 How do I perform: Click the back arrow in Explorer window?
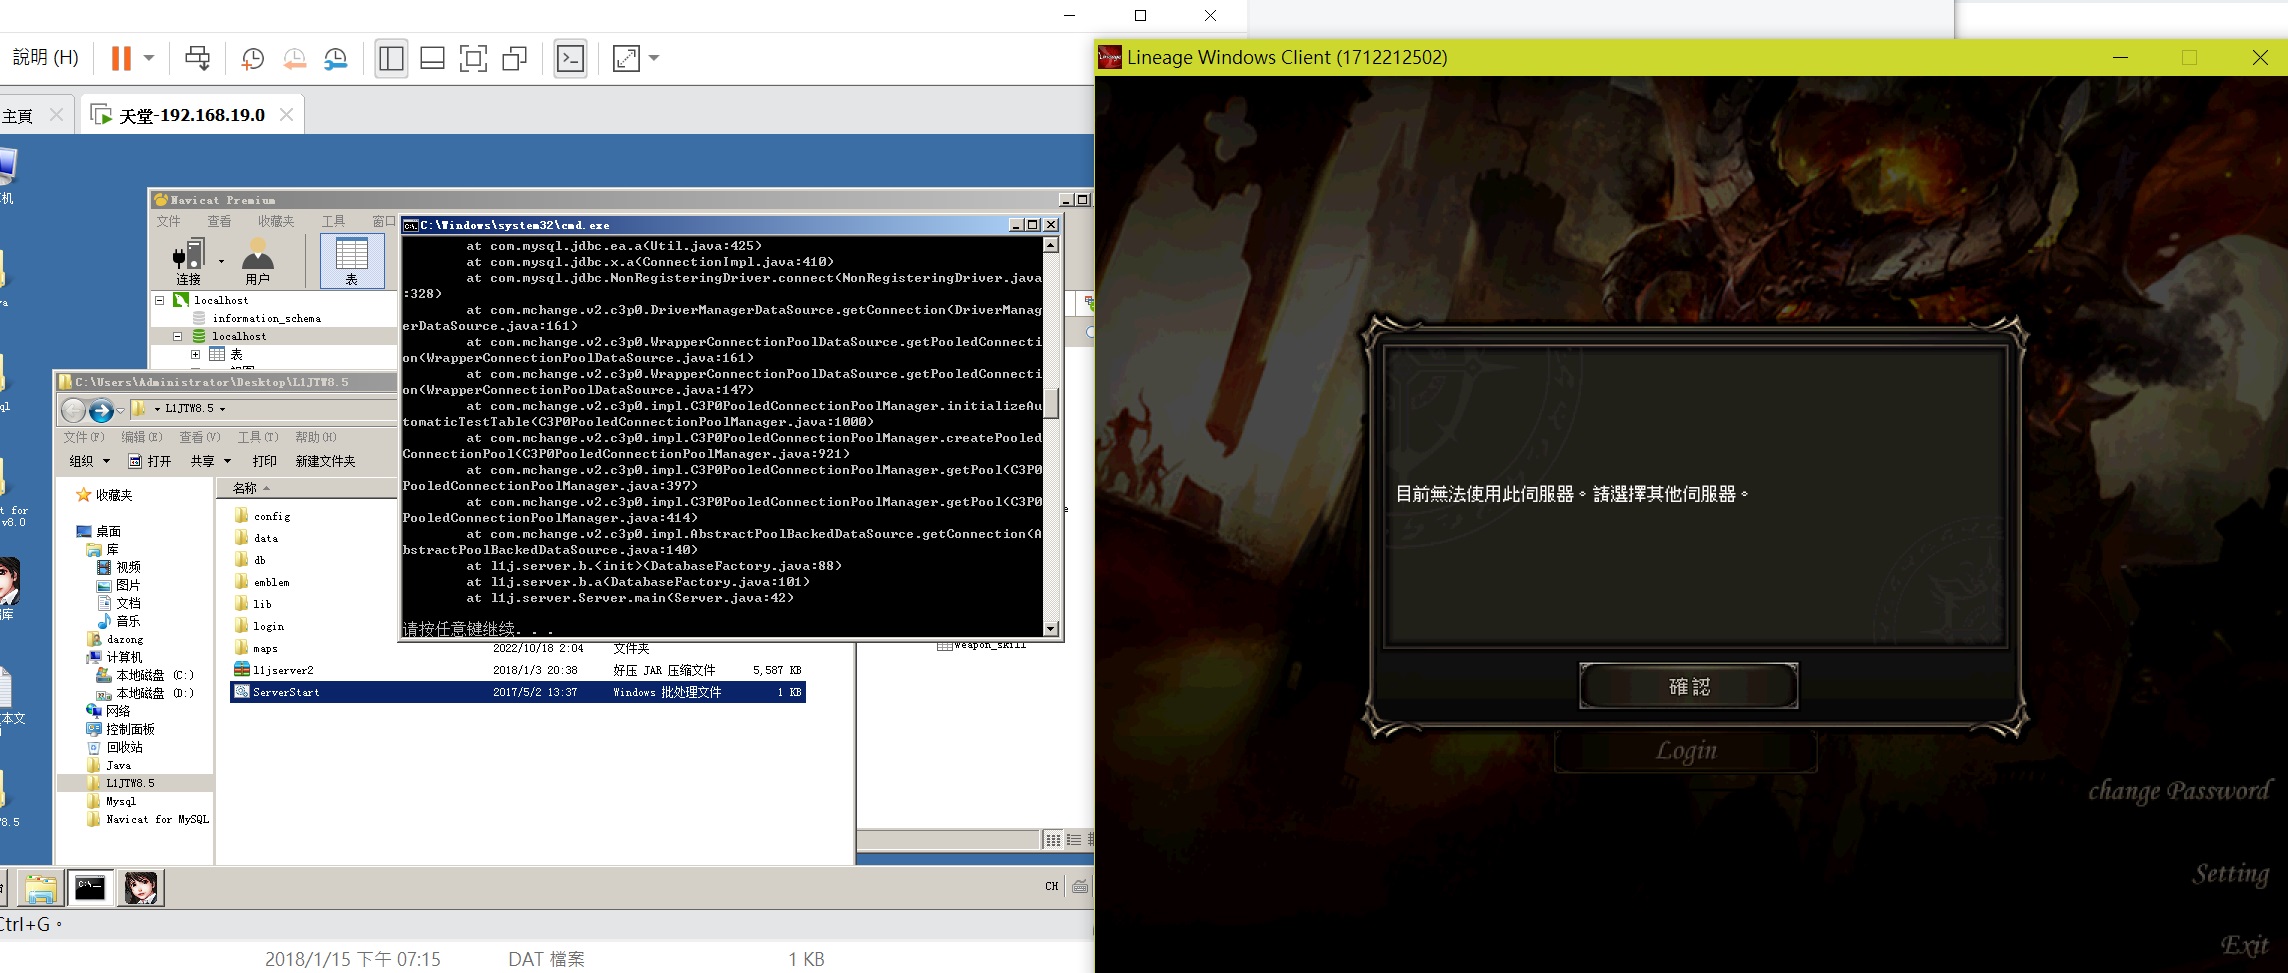pyautogui.click(x=74, y=409)
